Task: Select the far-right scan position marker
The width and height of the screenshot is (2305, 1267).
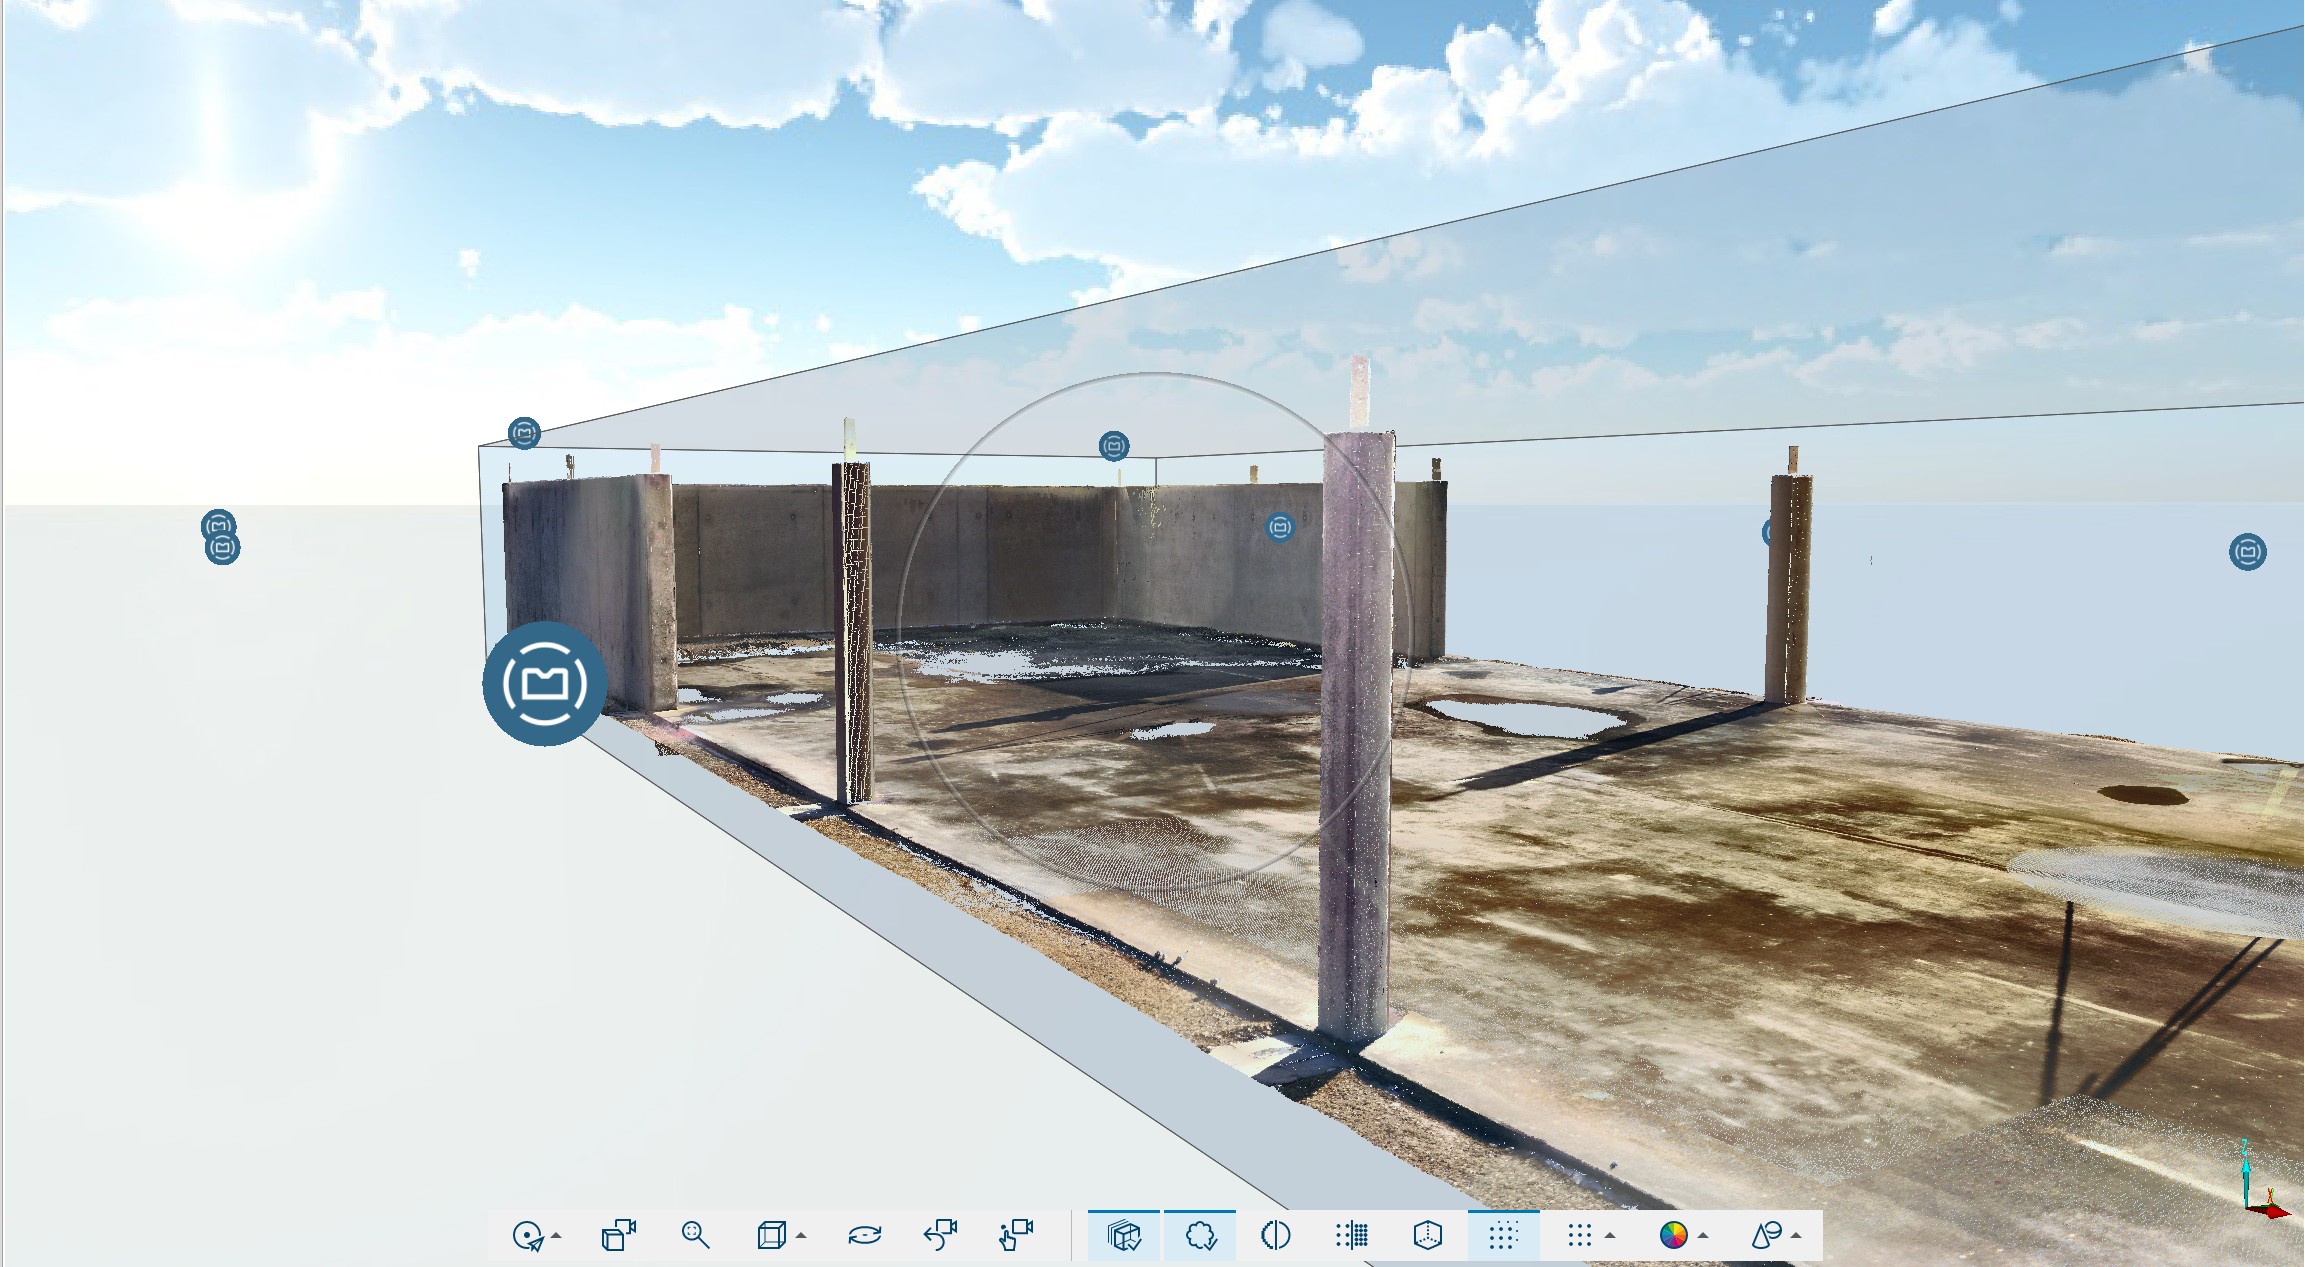Action: (x=2247, y=552)
